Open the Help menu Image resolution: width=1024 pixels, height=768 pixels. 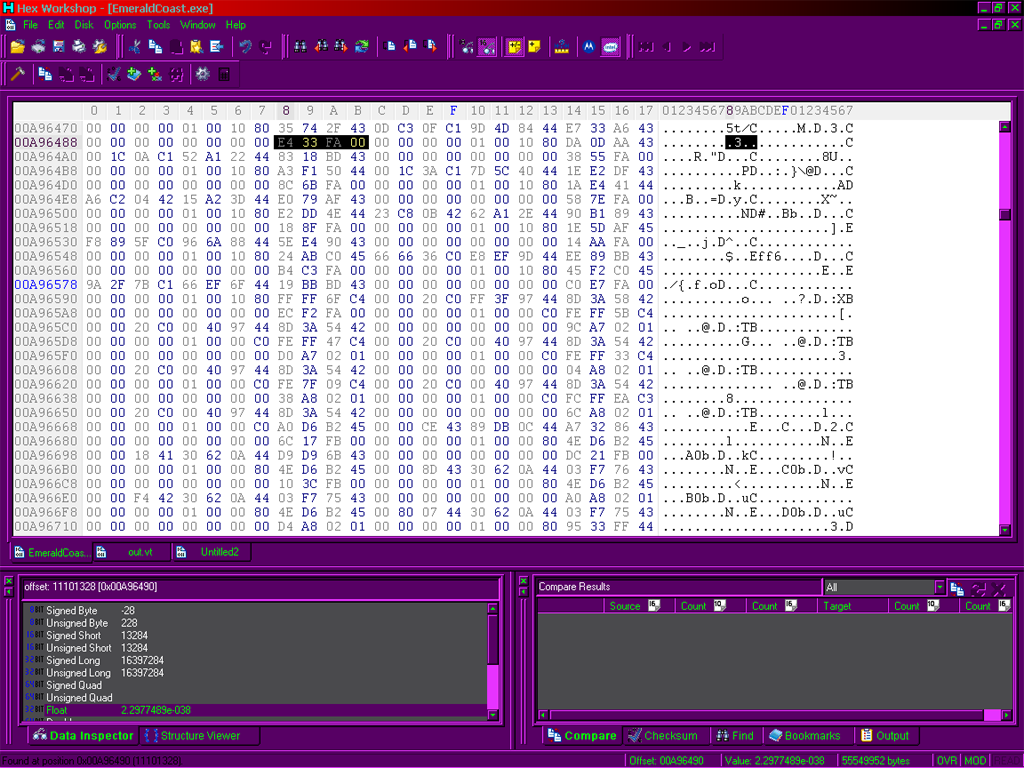(236, 25)
